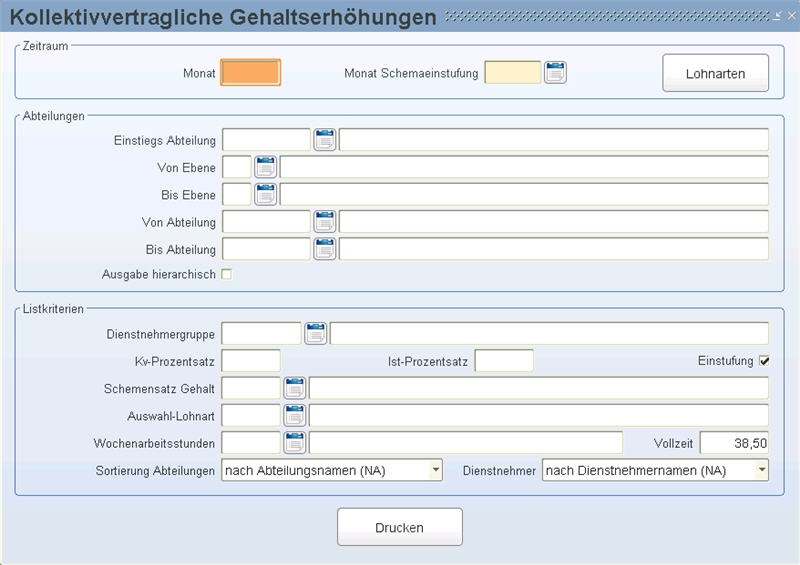800x565 pixels.
Task: Click the Kv-Prozentsatz input field
Action: coord(251,361)
